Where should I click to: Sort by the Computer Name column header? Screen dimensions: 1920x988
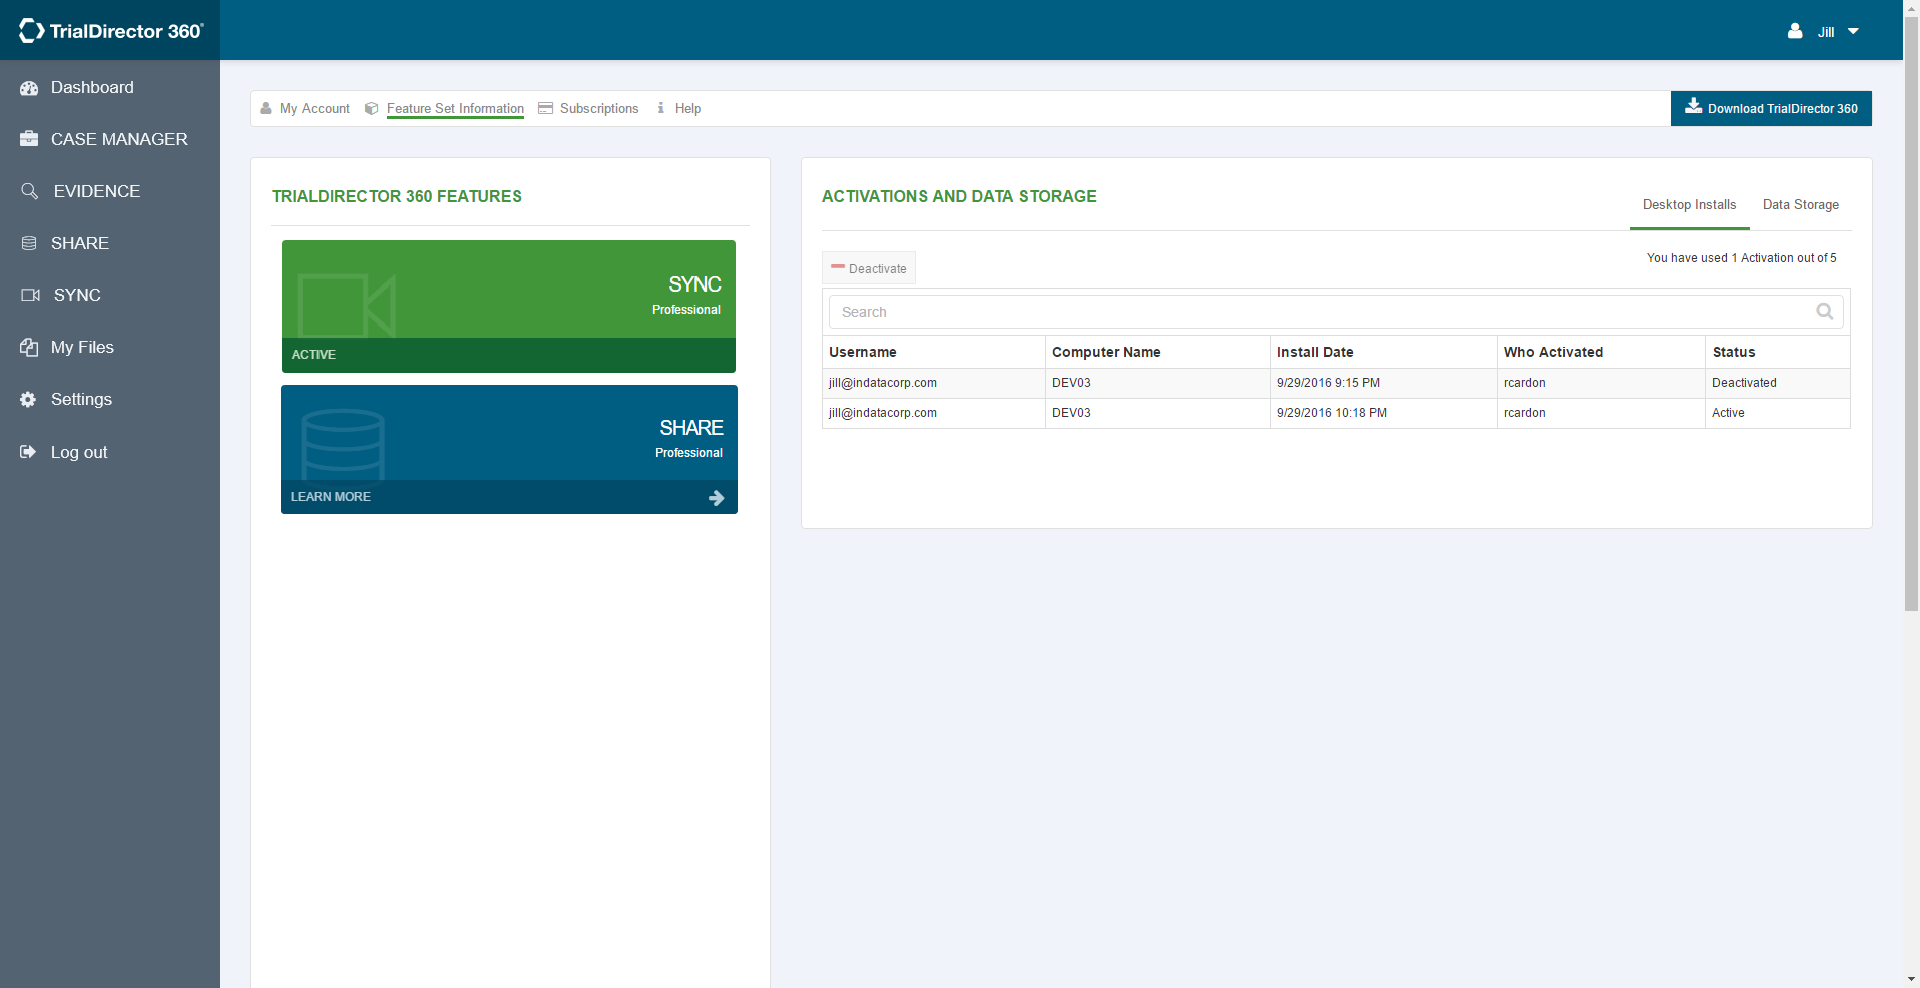pos(1157,352)
